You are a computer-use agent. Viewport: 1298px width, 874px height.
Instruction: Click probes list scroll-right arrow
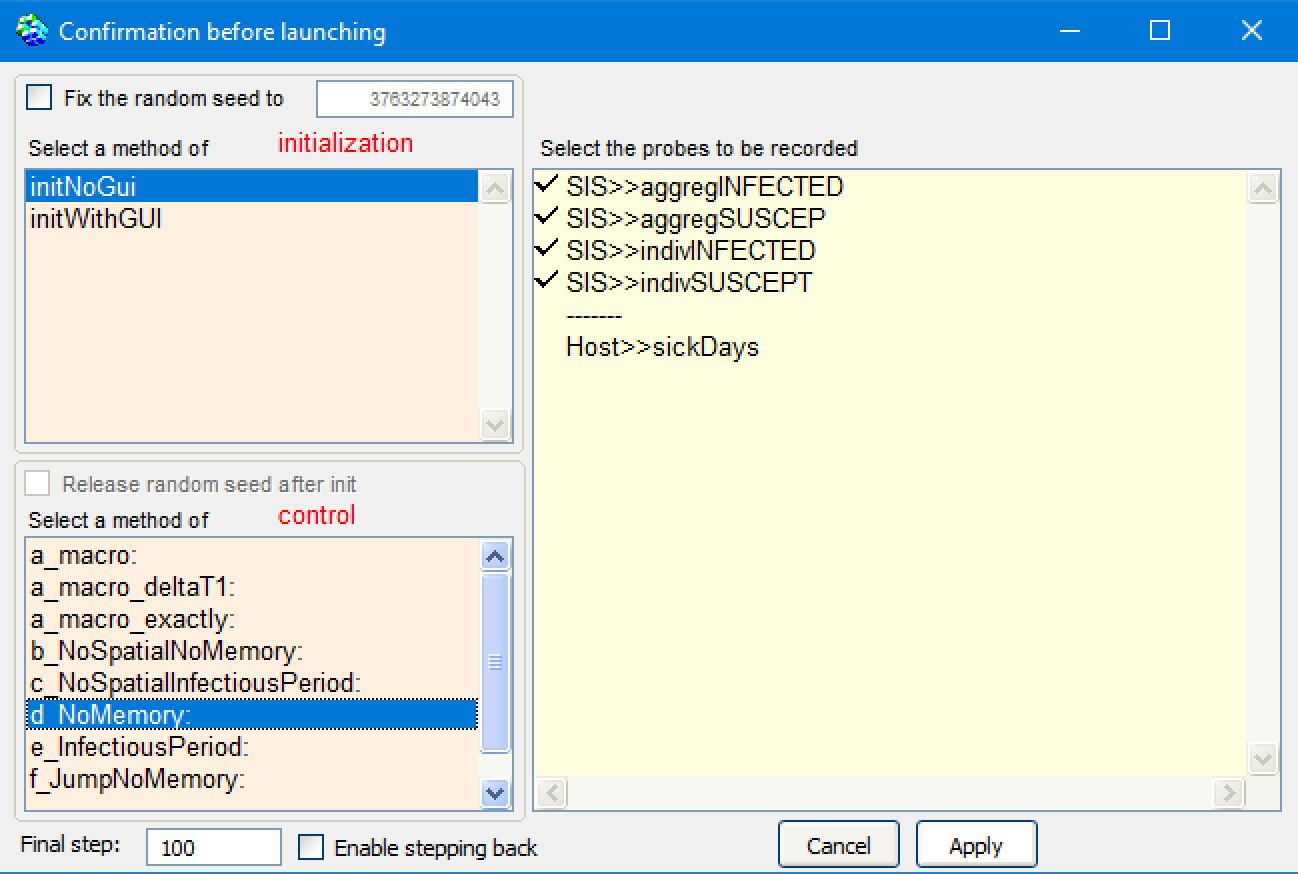[1228, 793]
